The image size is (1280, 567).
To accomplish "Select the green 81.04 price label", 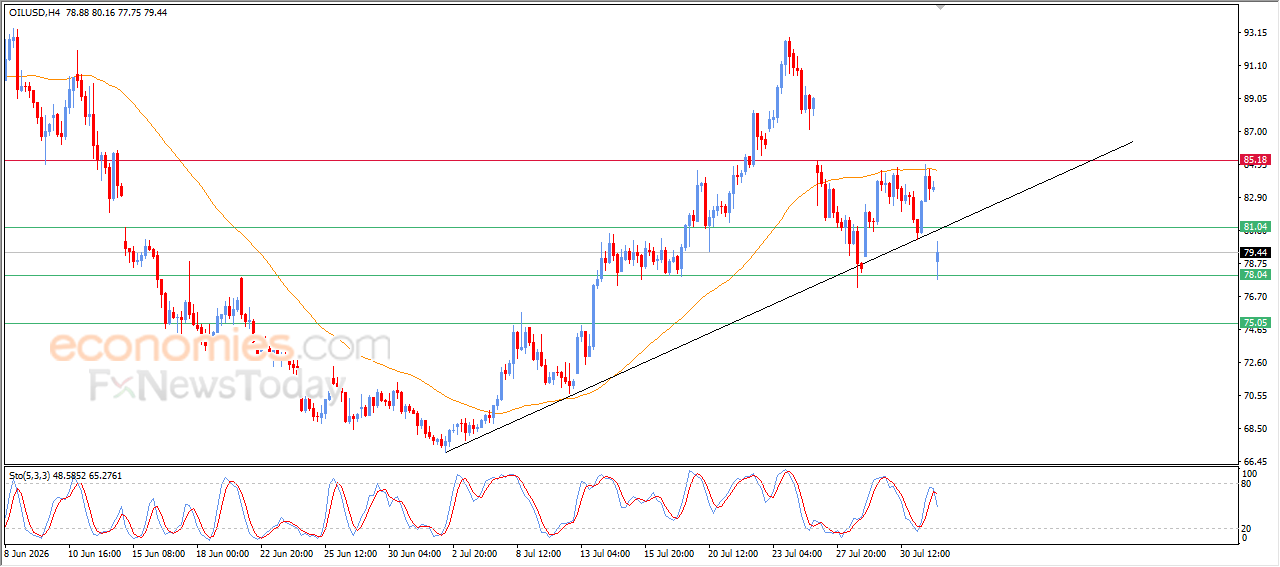I will pos(1255,227).
